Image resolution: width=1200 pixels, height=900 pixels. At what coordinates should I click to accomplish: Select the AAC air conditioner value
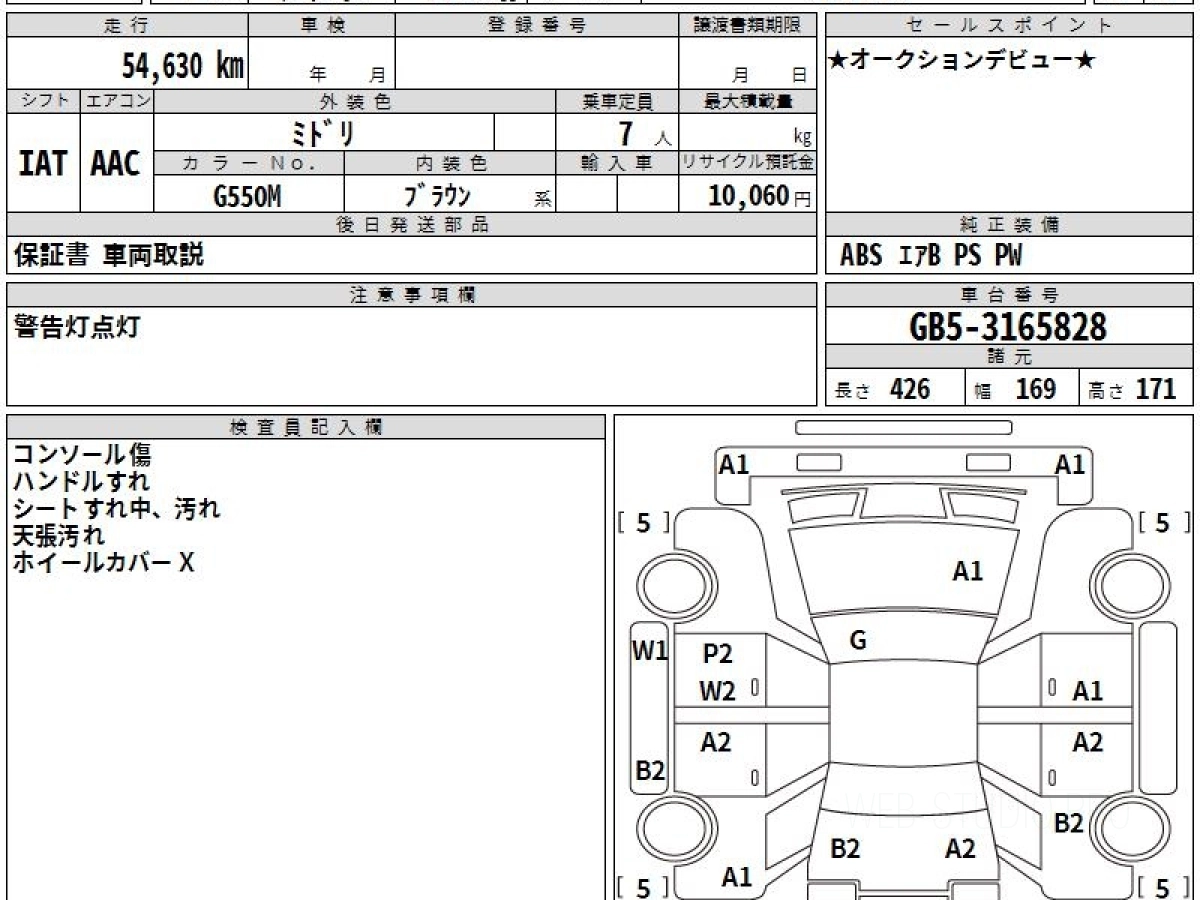pos(116,163)
